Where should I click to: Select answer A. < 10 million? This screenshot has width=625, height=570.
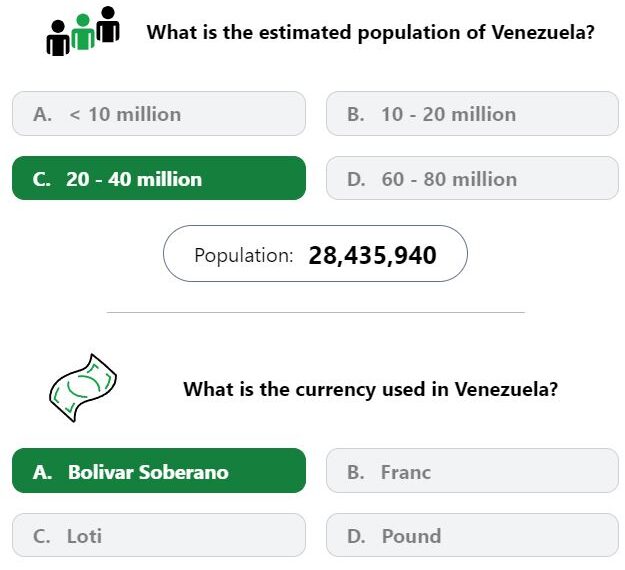(x=159, y=114)
